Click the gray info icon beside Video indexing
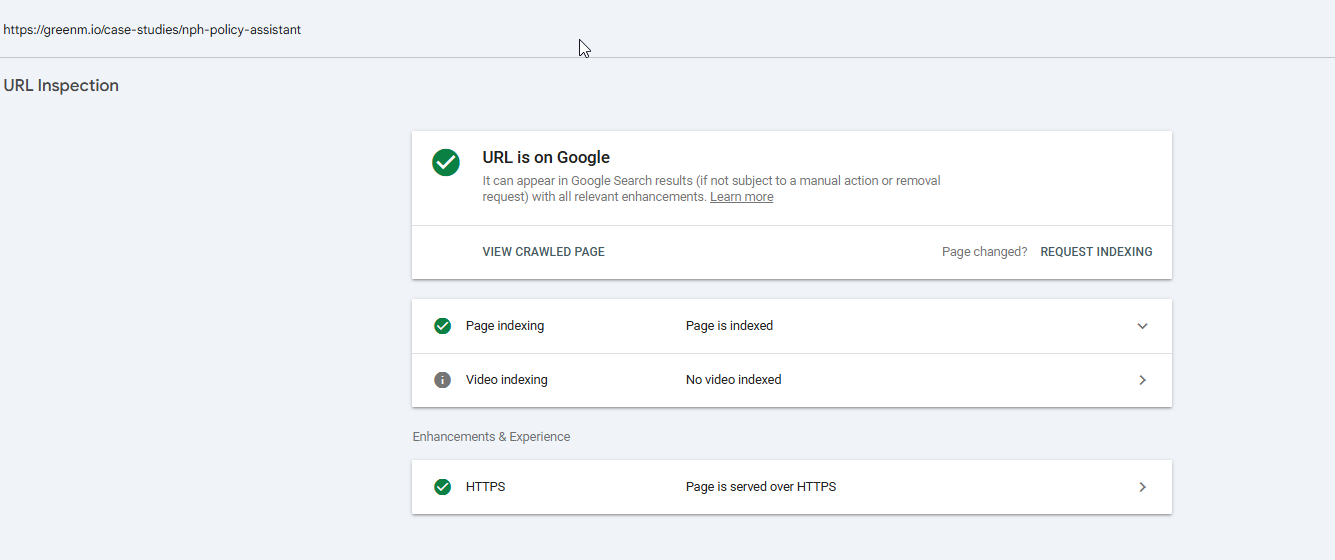Image resolution: width=1335 pixels, height=560 pixels. 442,380
